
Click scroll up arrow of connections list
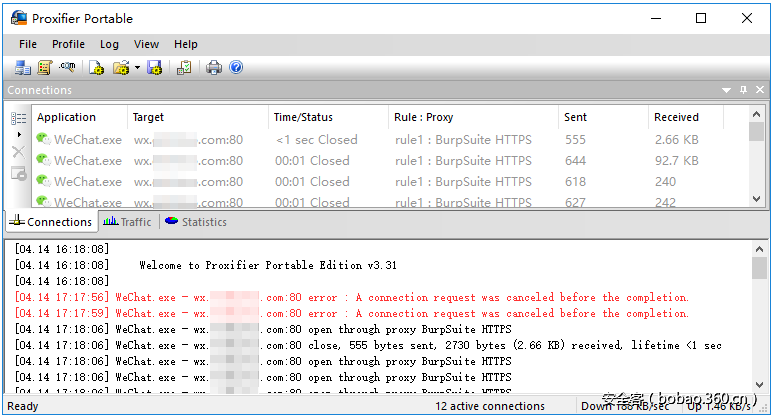click(757, 114)
